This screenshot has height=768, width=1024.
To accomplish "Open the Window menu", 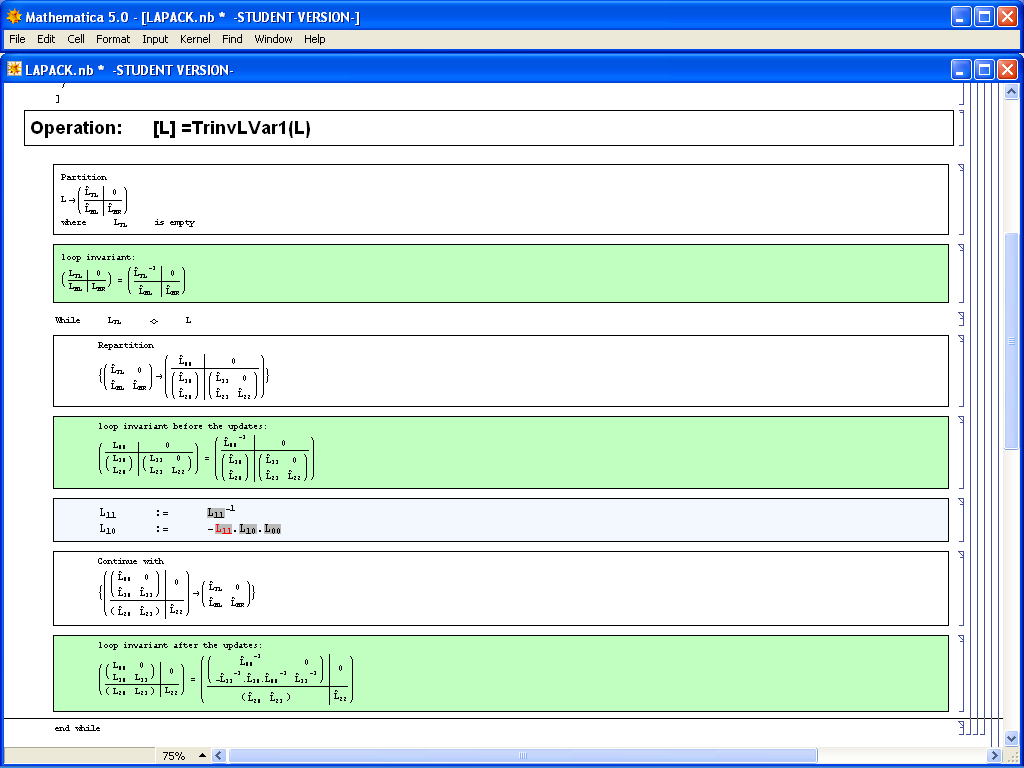I will coord(273,39).
